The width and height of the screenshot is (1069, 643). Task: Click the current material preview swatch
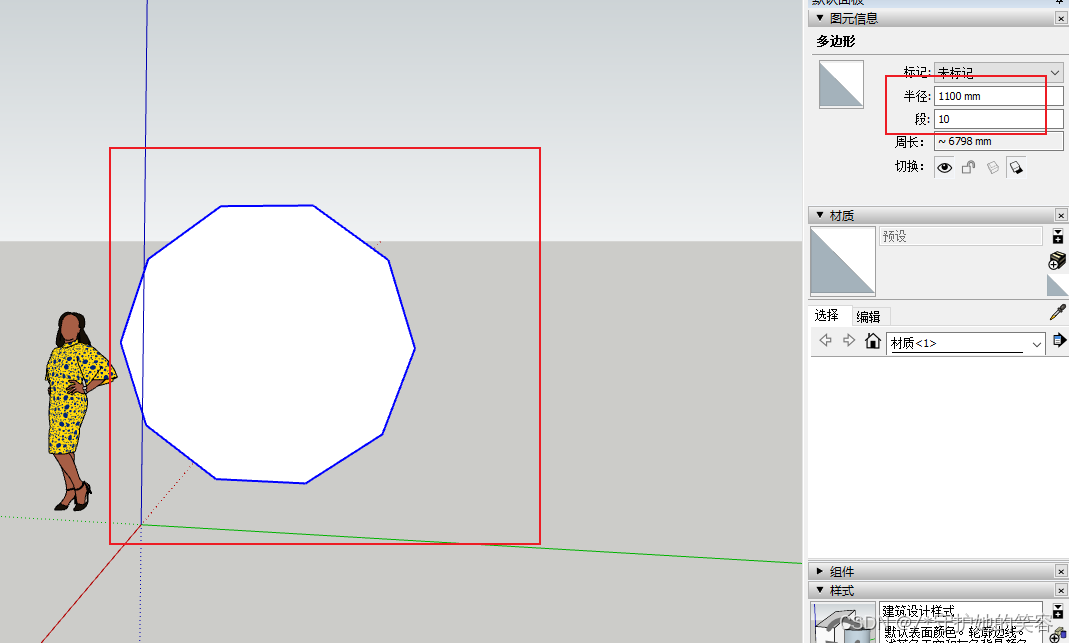[x=843, y=260]
